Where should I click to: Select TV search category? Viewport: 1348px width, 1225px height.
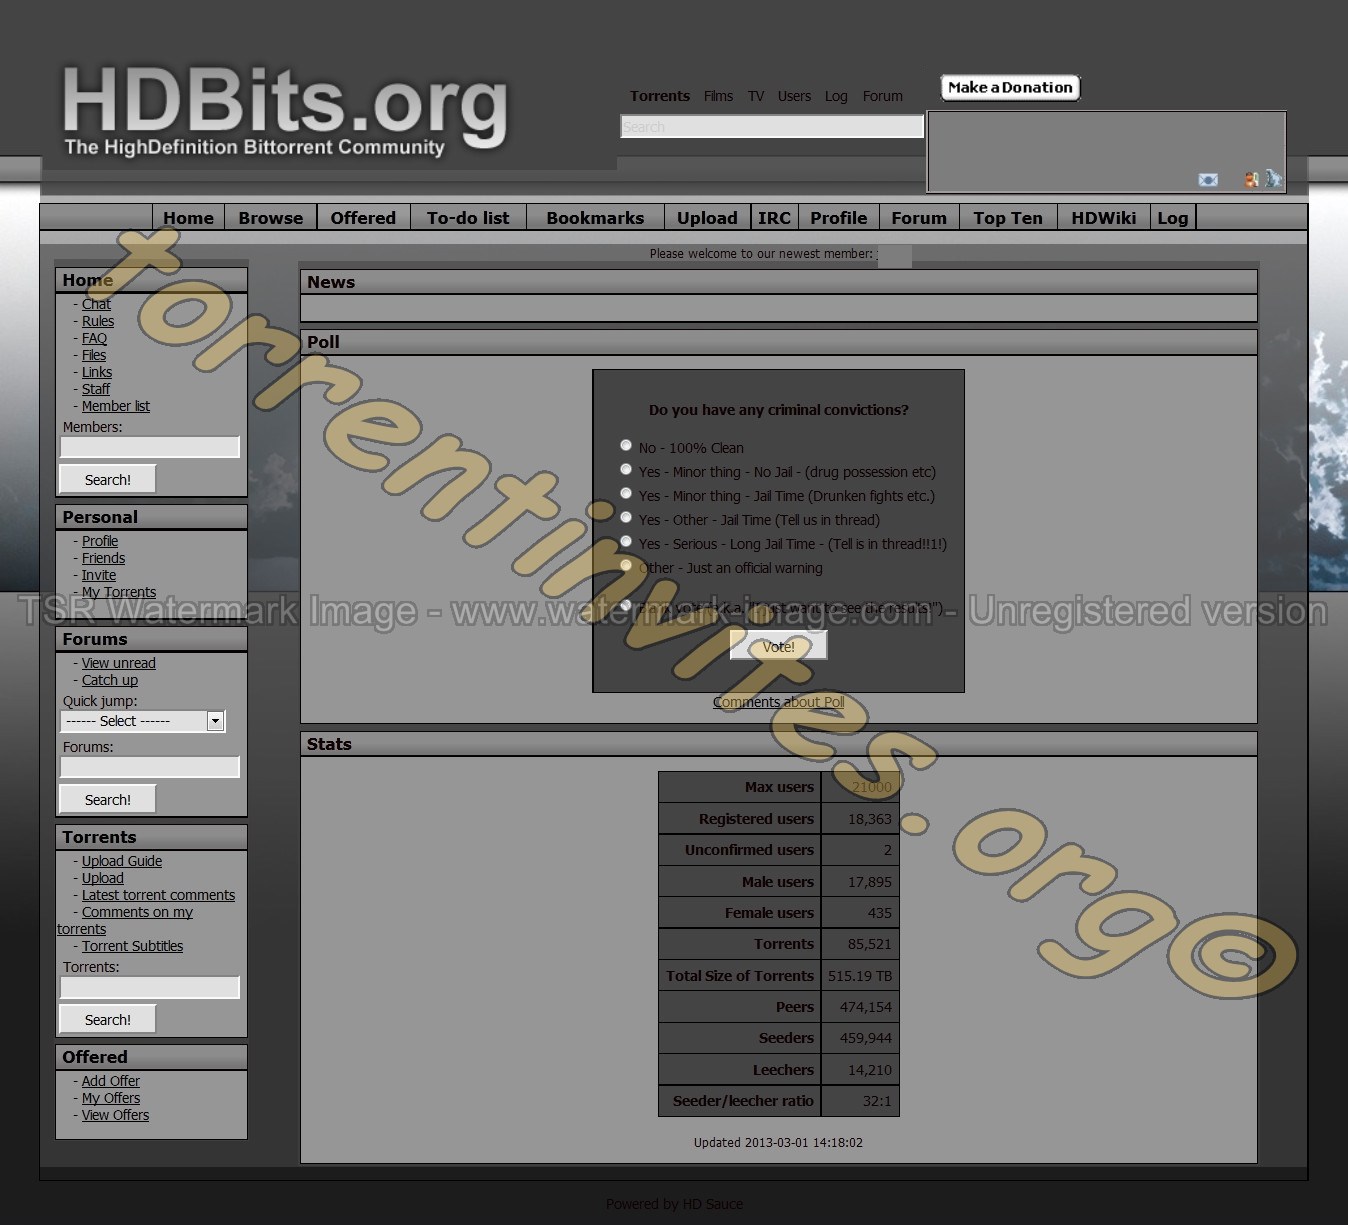tap(756, 96)
